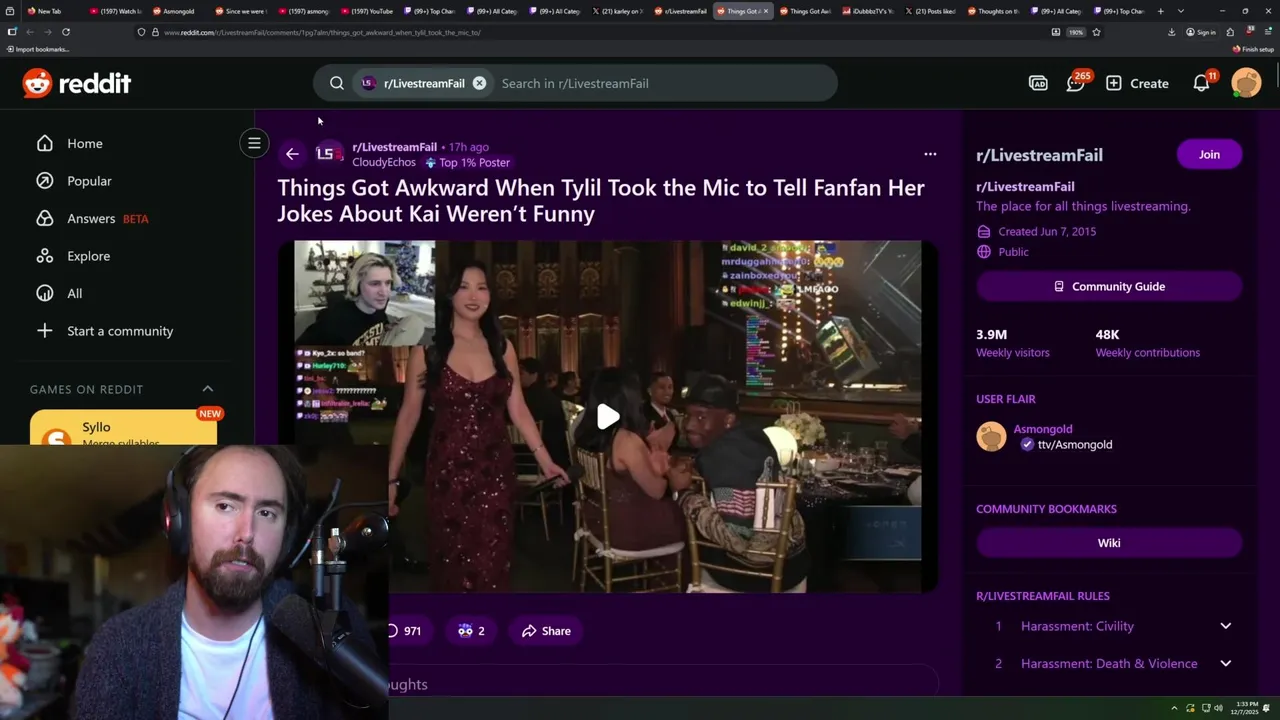Click the Asmongold flair avatar

(991, 437)
